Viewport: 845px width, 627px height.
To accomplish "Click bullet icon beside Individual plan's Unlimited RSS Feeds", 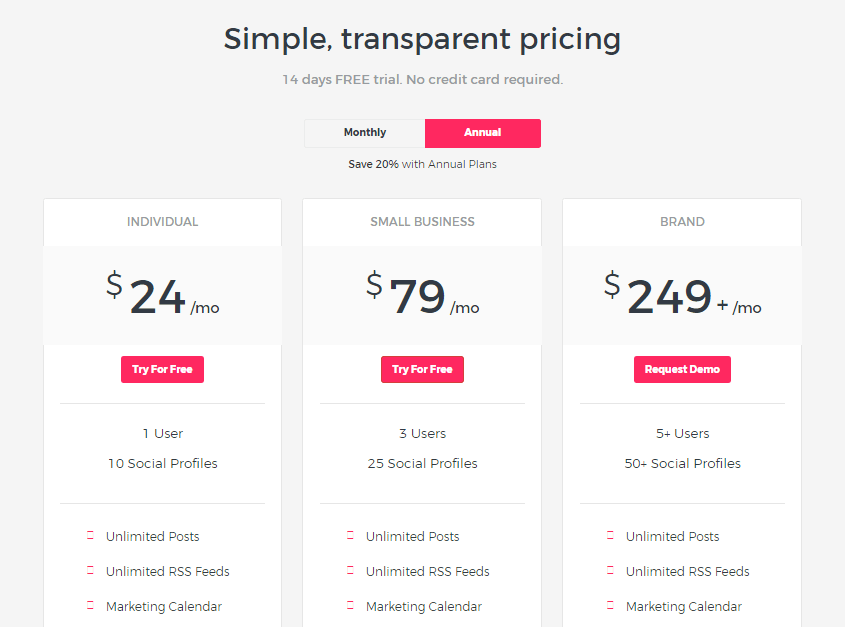I will [x=90, y=572].
